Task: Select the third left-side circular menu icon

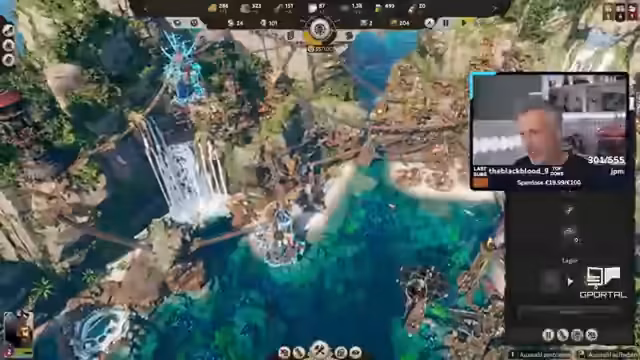Action: 9,60
